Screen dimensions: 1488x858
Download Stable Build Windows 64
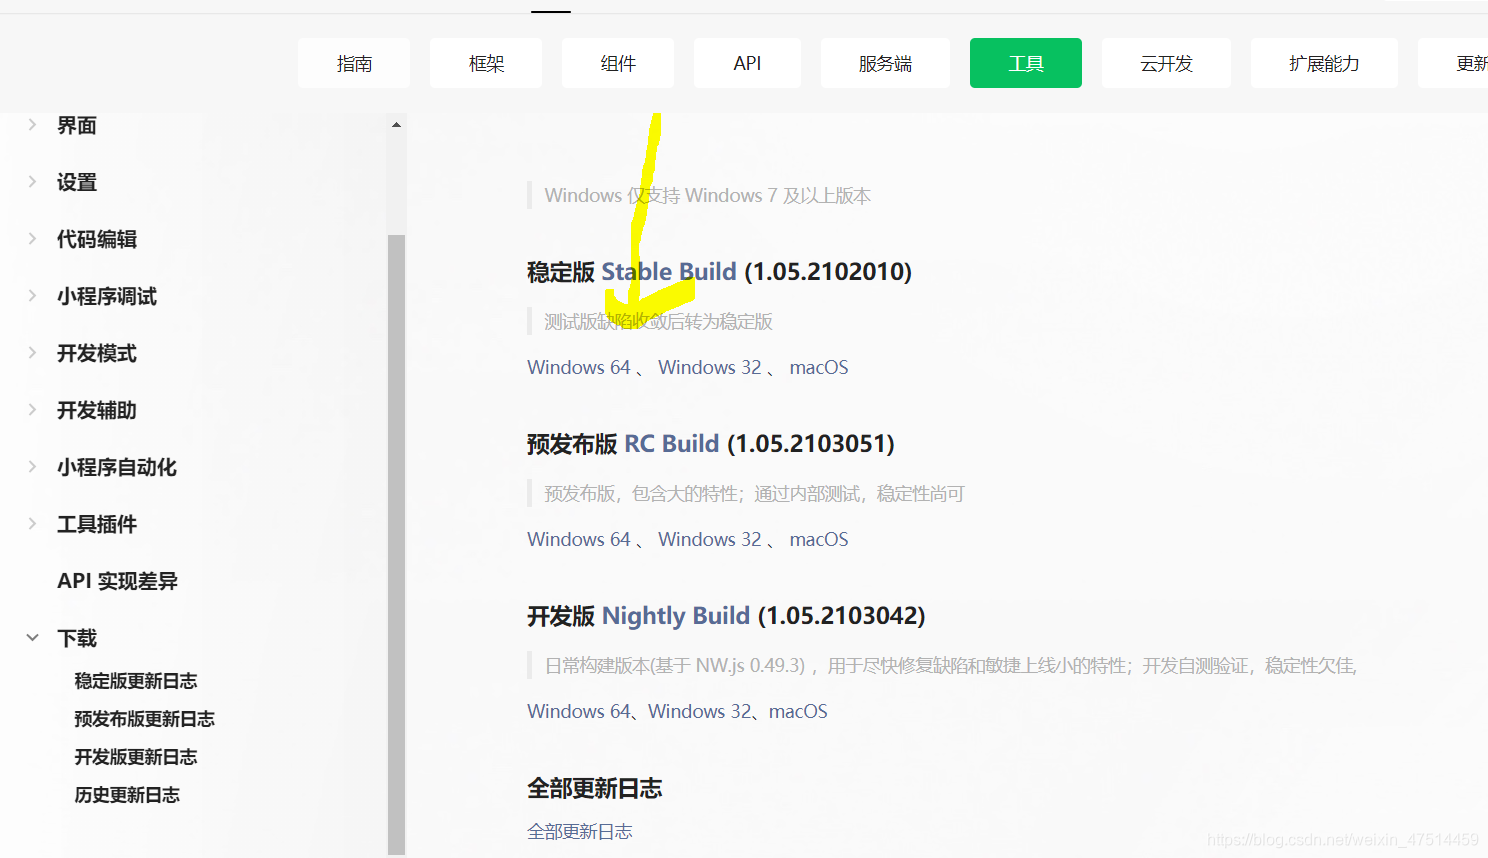click(x=579, y=367)
